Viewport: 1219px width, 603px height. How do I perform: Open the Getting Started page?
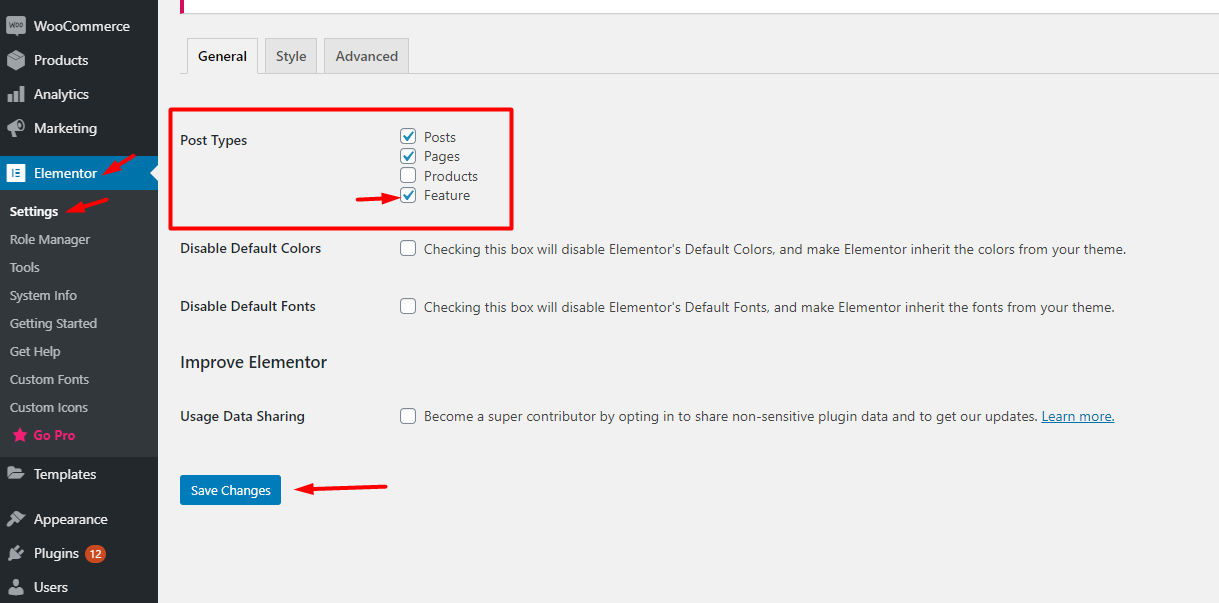point(53,323)
